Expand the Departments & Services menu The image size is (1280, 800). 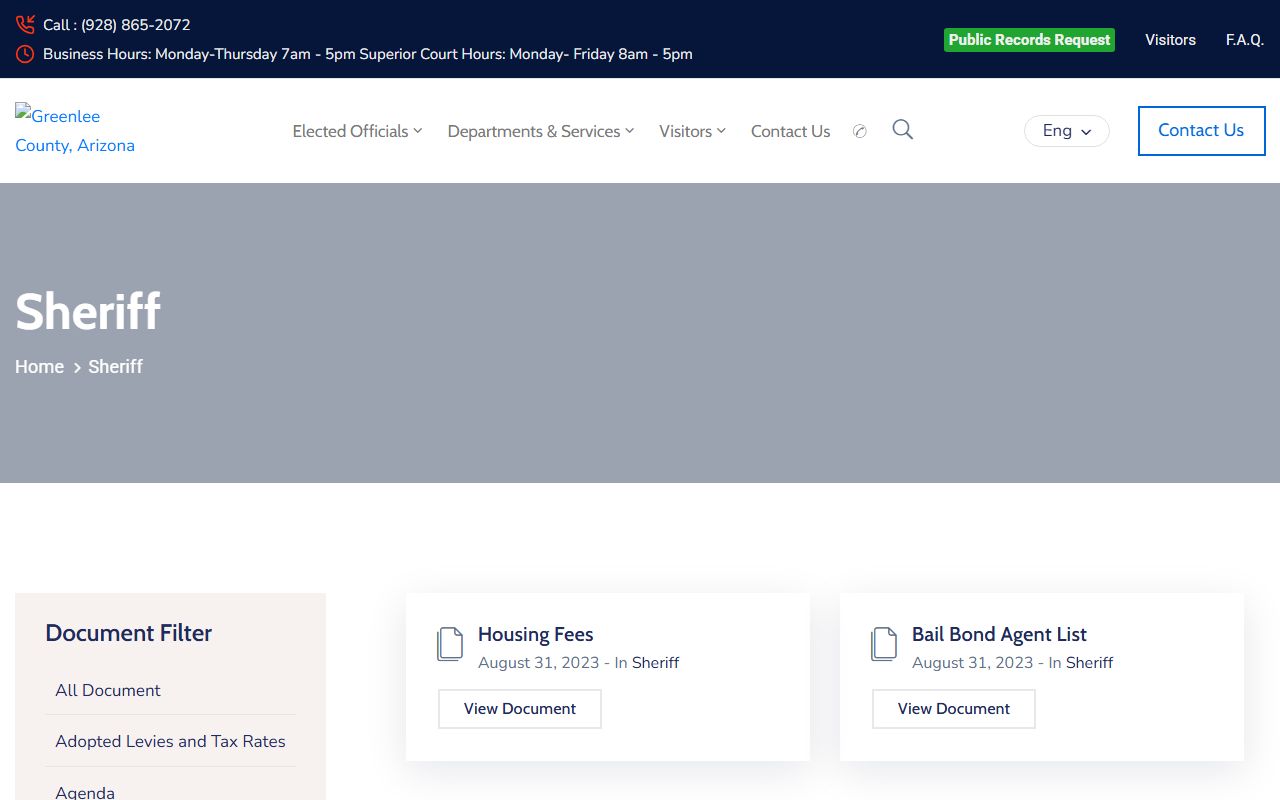coord(540,131)
